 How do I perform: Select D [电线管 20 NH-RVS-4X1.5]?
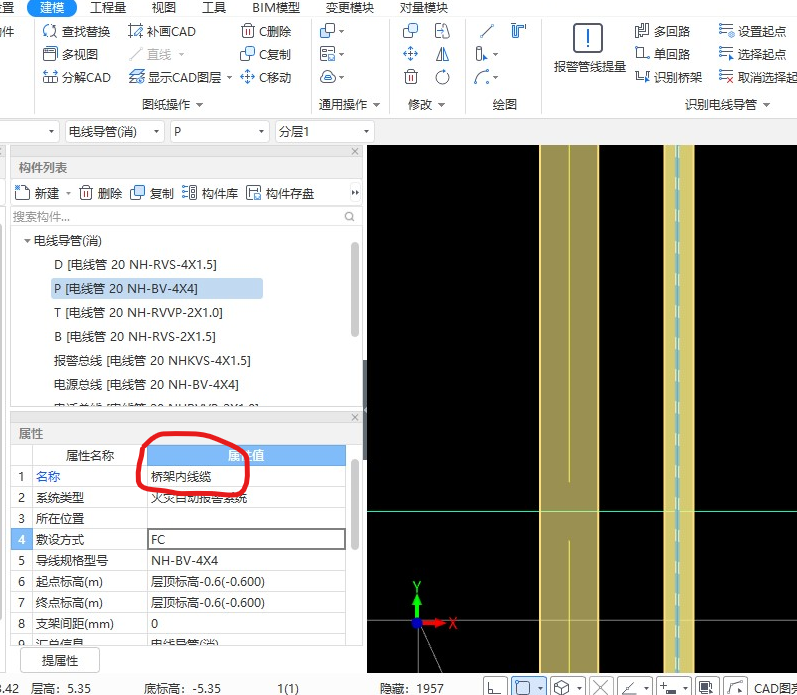(x=135, y=264)
